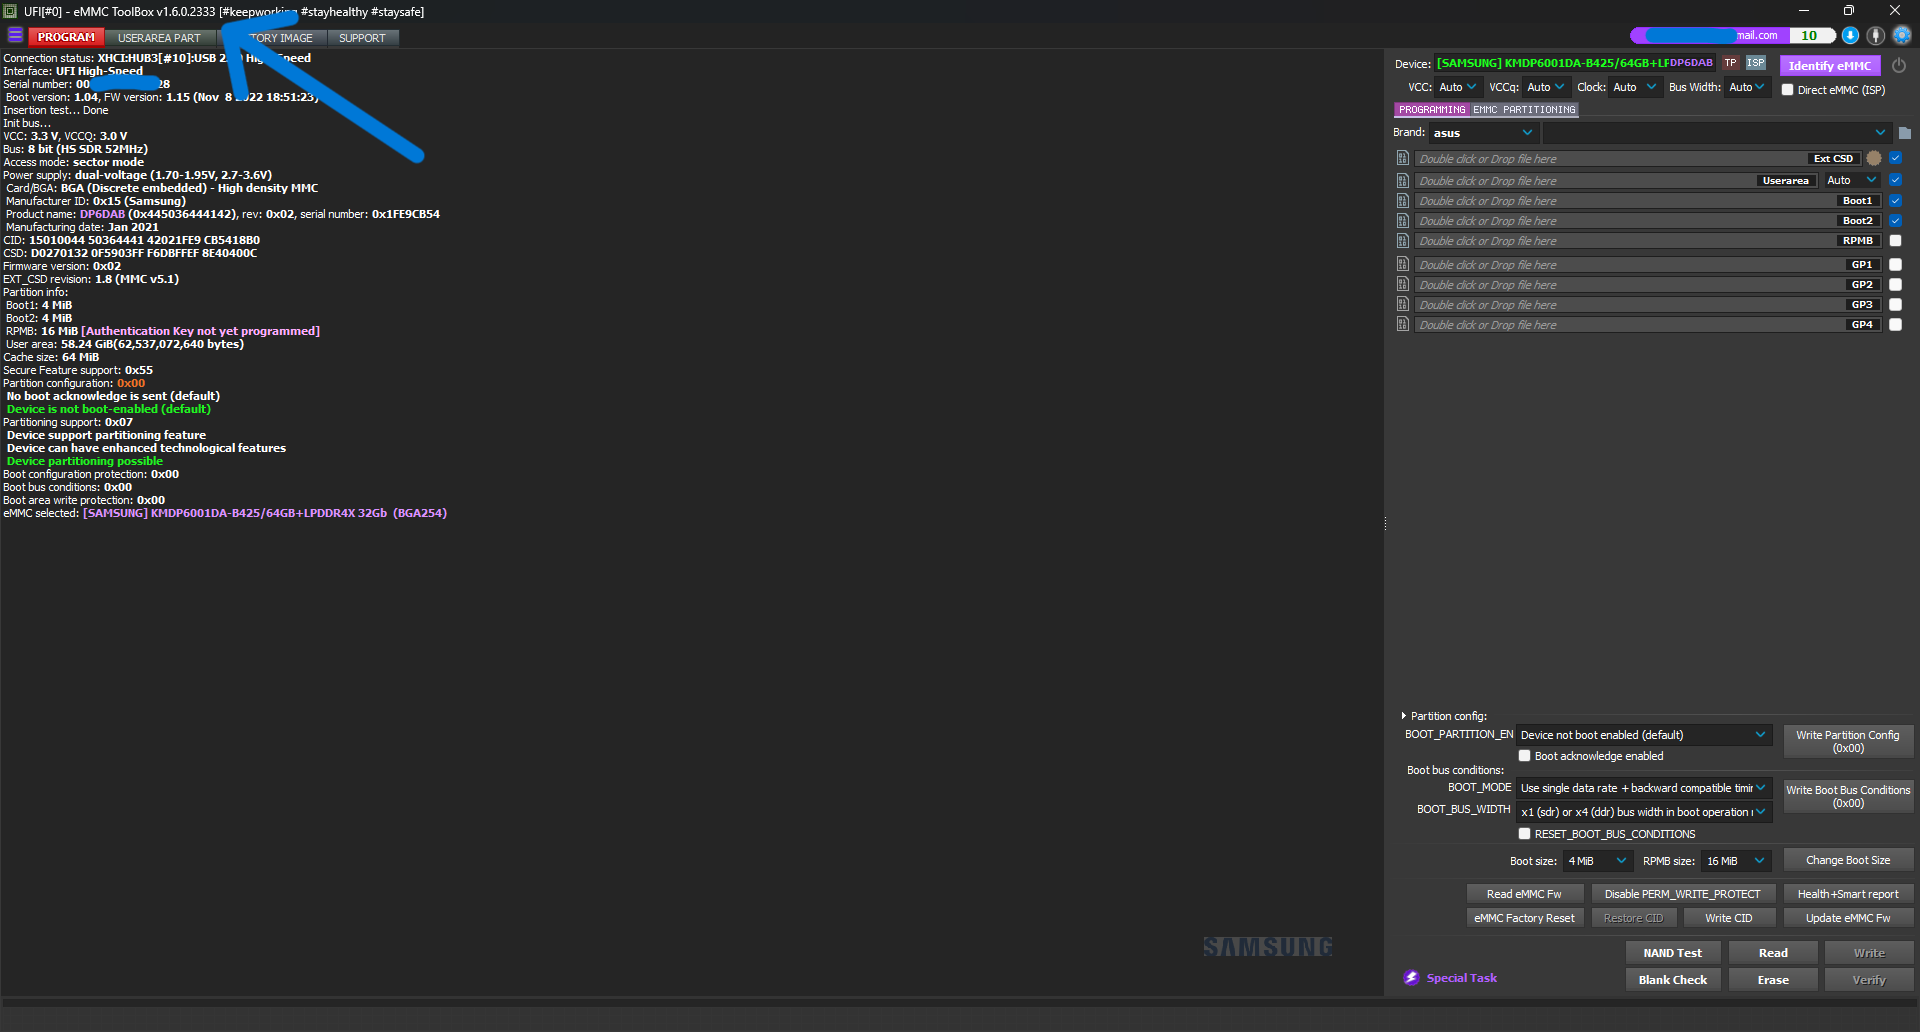Enable Direct eMMC (ISP) checkbox
The height and width of the screenshot is (1032, 1920).
1787,89
